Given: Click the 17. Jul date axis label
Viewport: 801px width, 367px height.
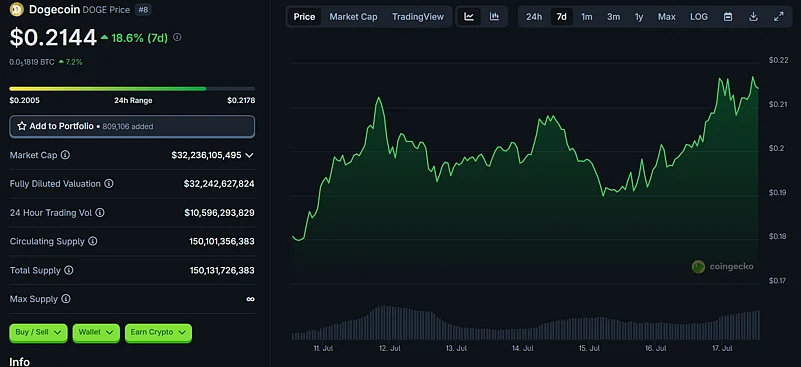Looking at the screenshot, I should click(x=722, y=348).
